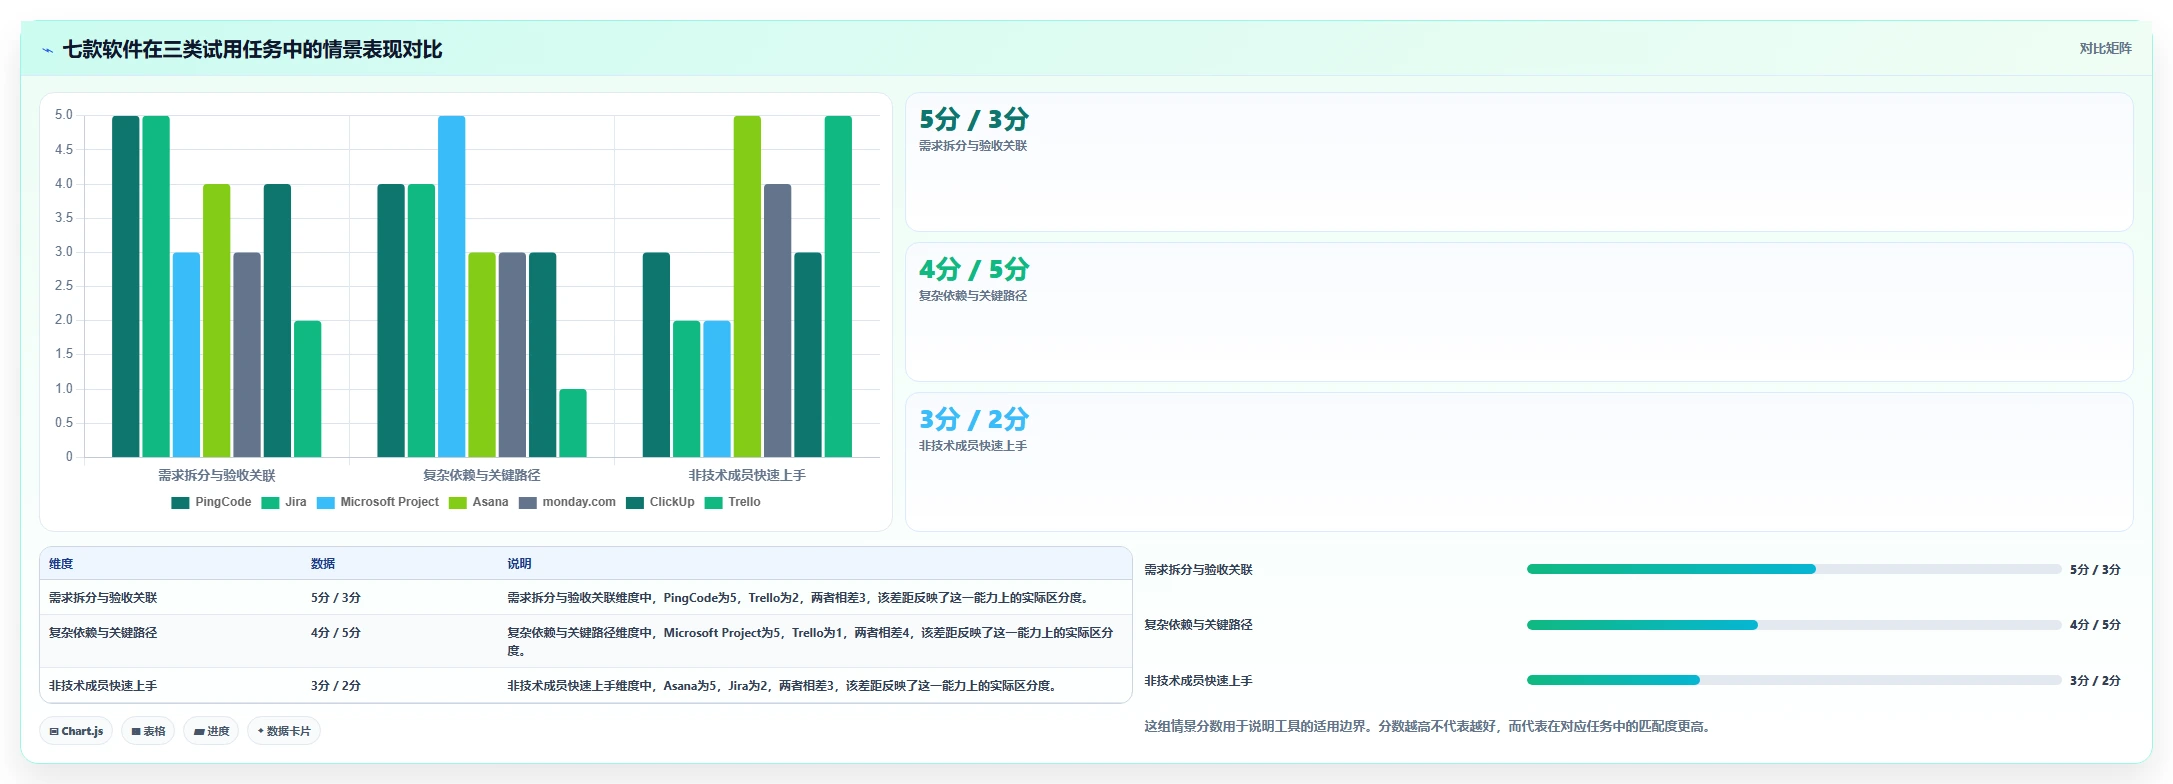The height and width of the screenshot is (784, 2173).
Task: Click the title icon beside 七款软件在三类试用任务中的情景表现对比
Action: 47,50
